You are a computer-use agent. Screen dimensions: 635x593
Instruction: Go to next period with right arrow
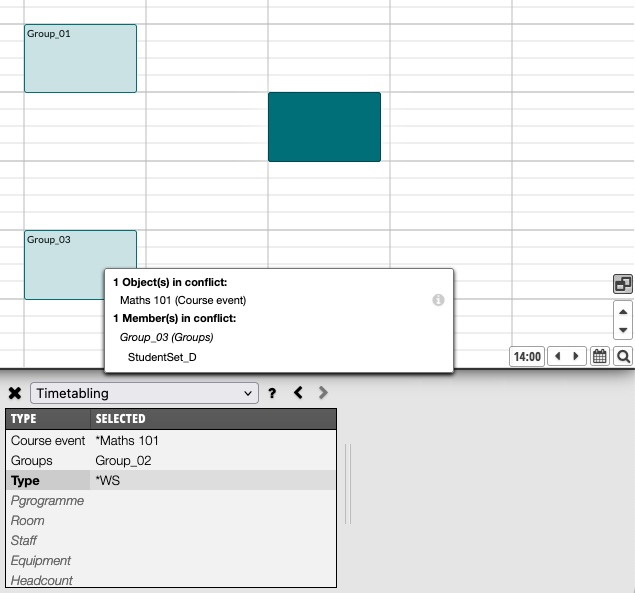(x=576, y=357)
